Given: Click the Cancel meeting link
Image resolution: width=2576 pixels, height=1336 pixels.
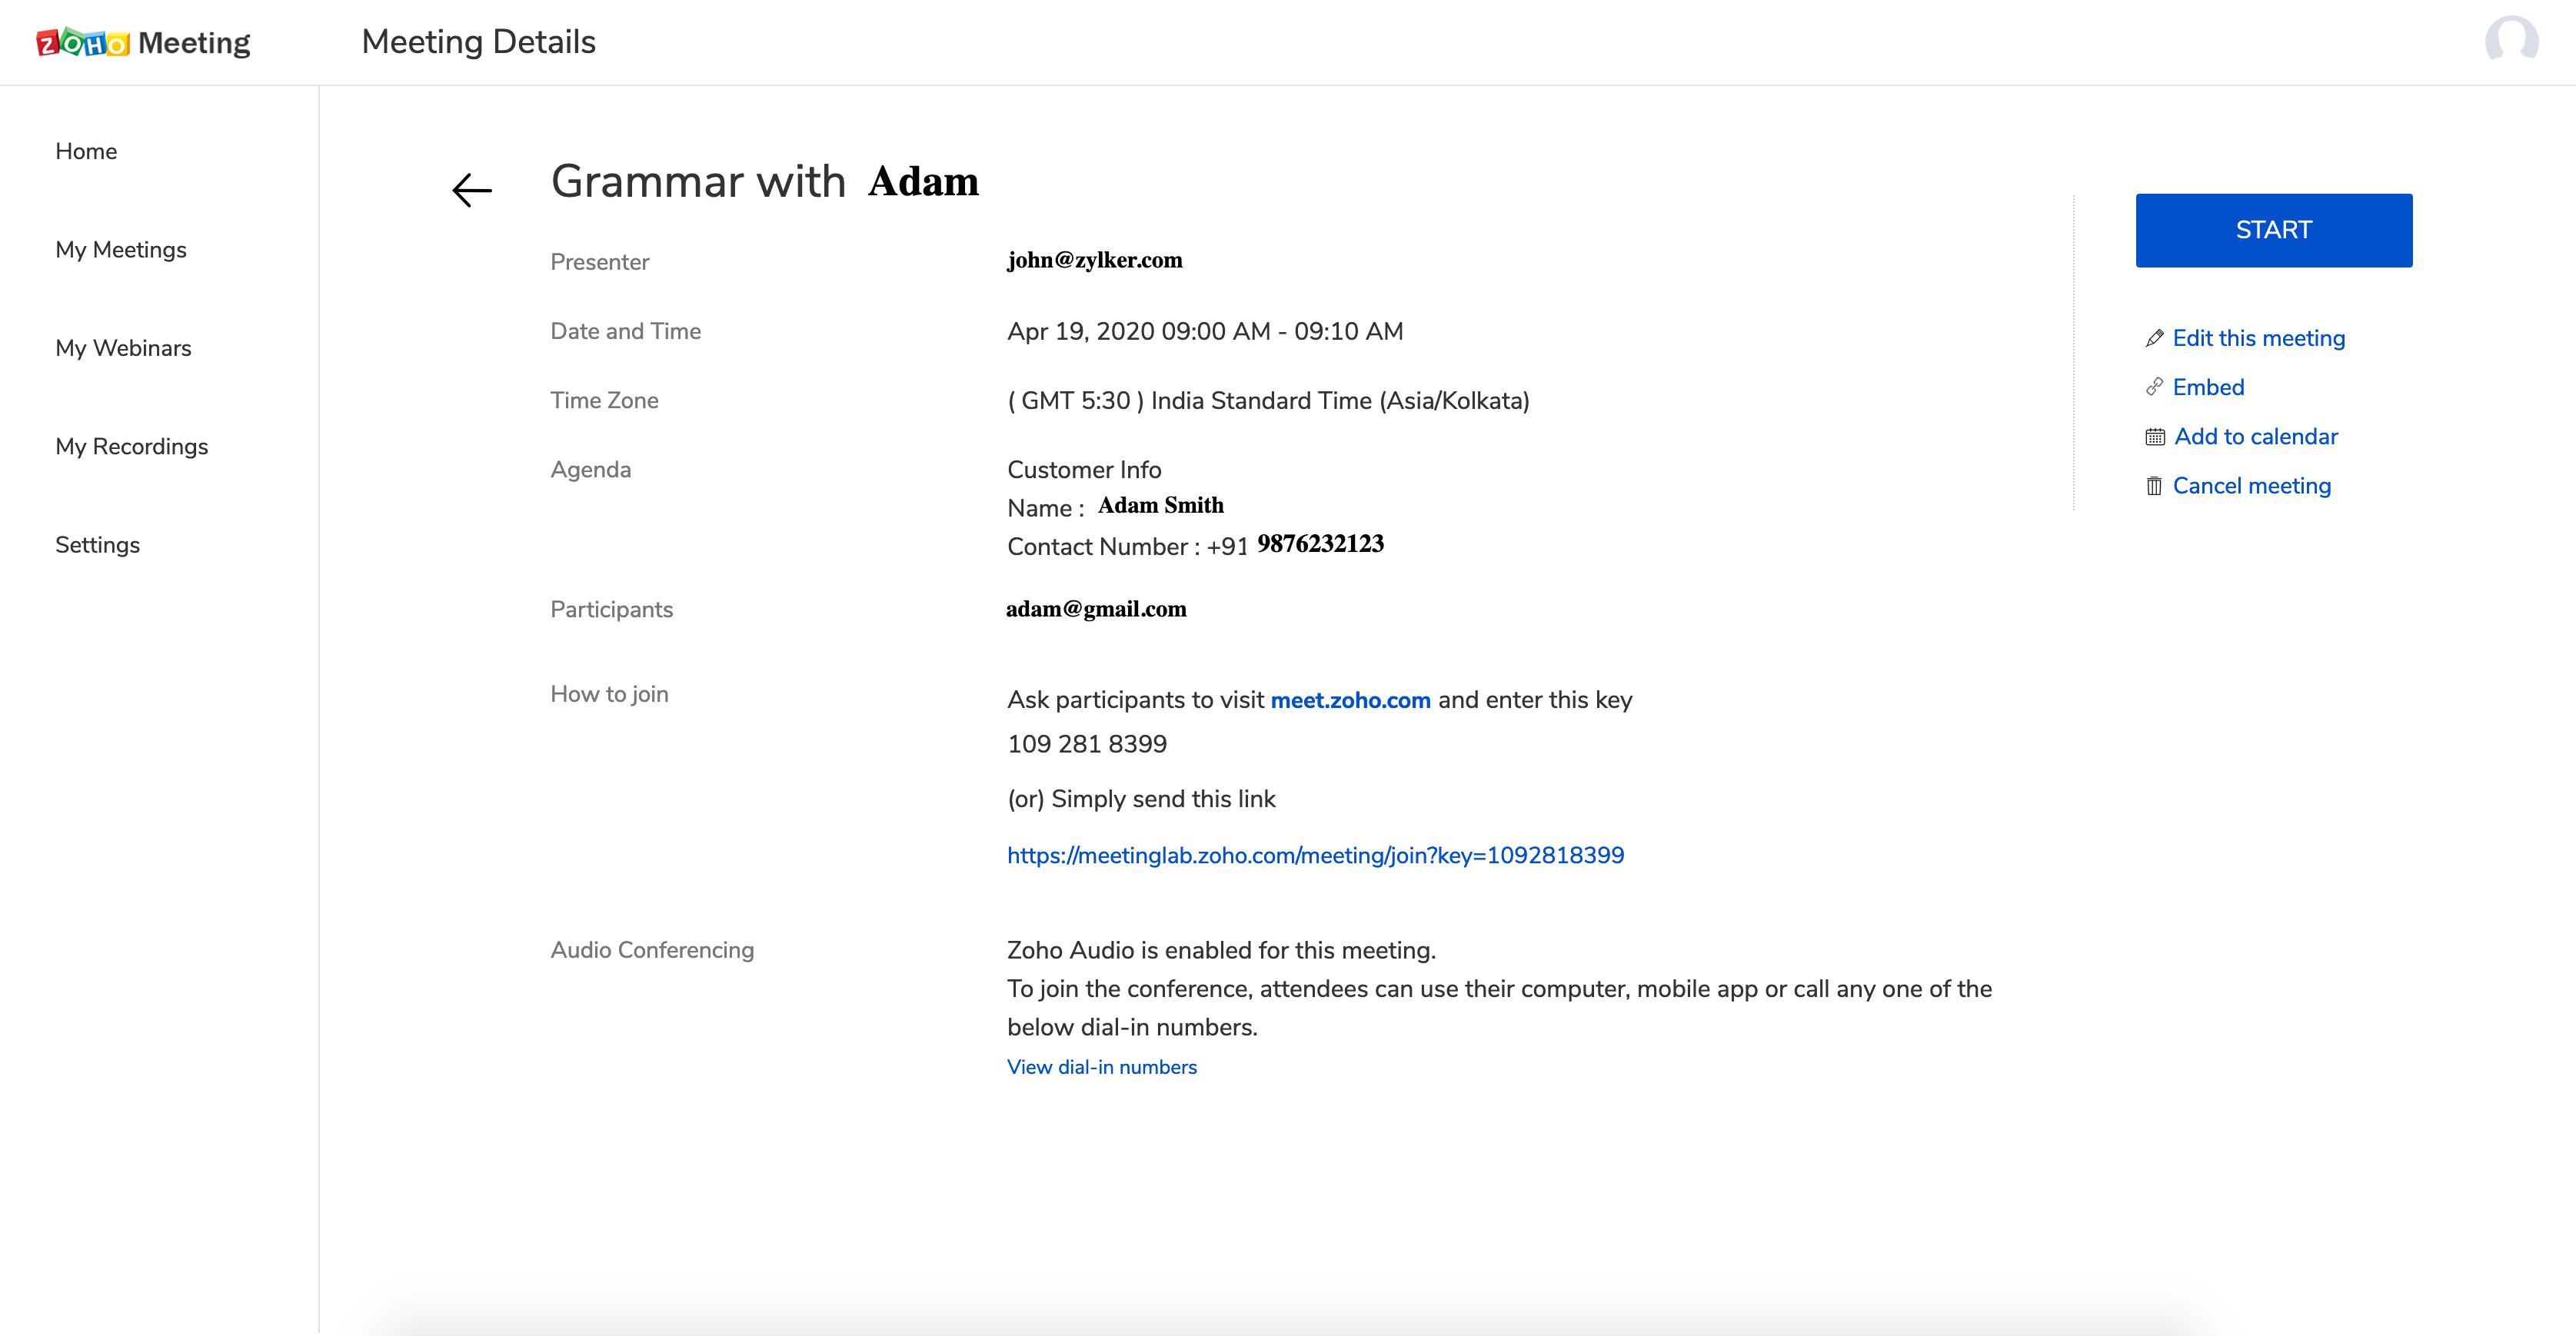Looking at the screenshot, I should 2251,486.
